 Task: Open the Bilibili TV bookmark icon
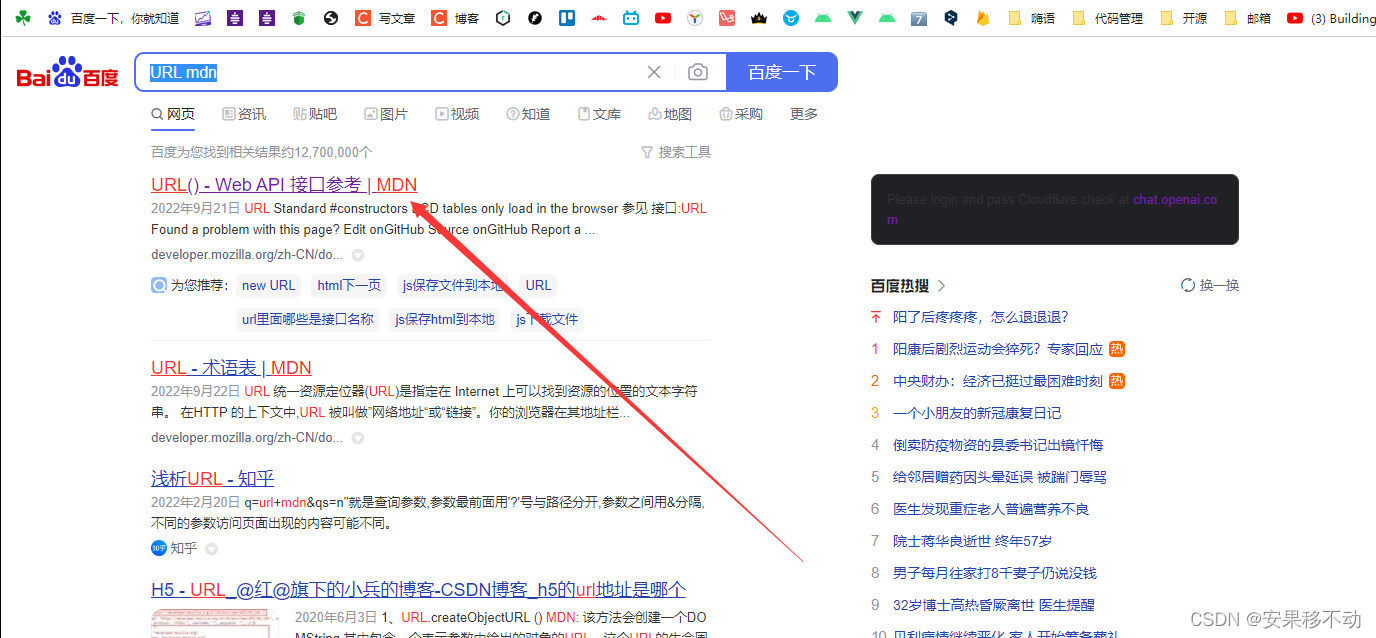(631, 18)
